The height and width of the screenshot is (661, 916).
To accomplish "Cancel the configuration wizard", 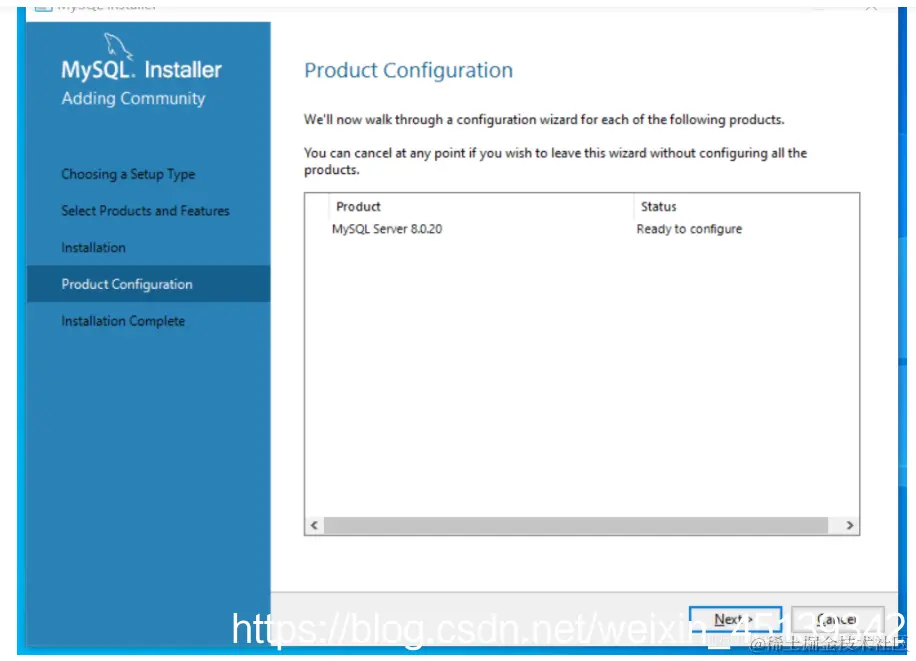I will (x=837, y=619).
